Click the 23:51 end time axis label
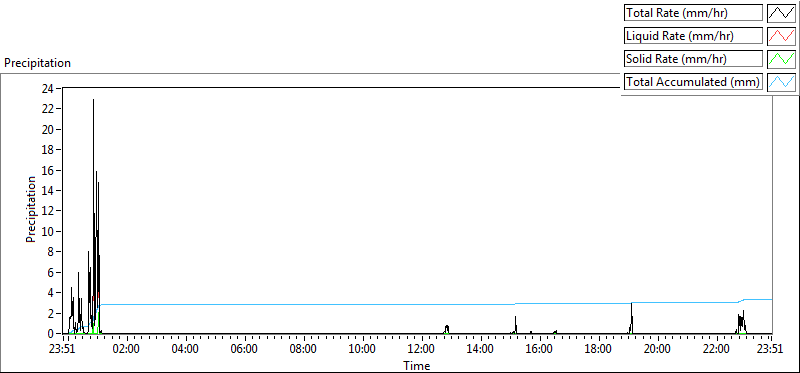Viewport: 800px width, 373px height. 769,349
